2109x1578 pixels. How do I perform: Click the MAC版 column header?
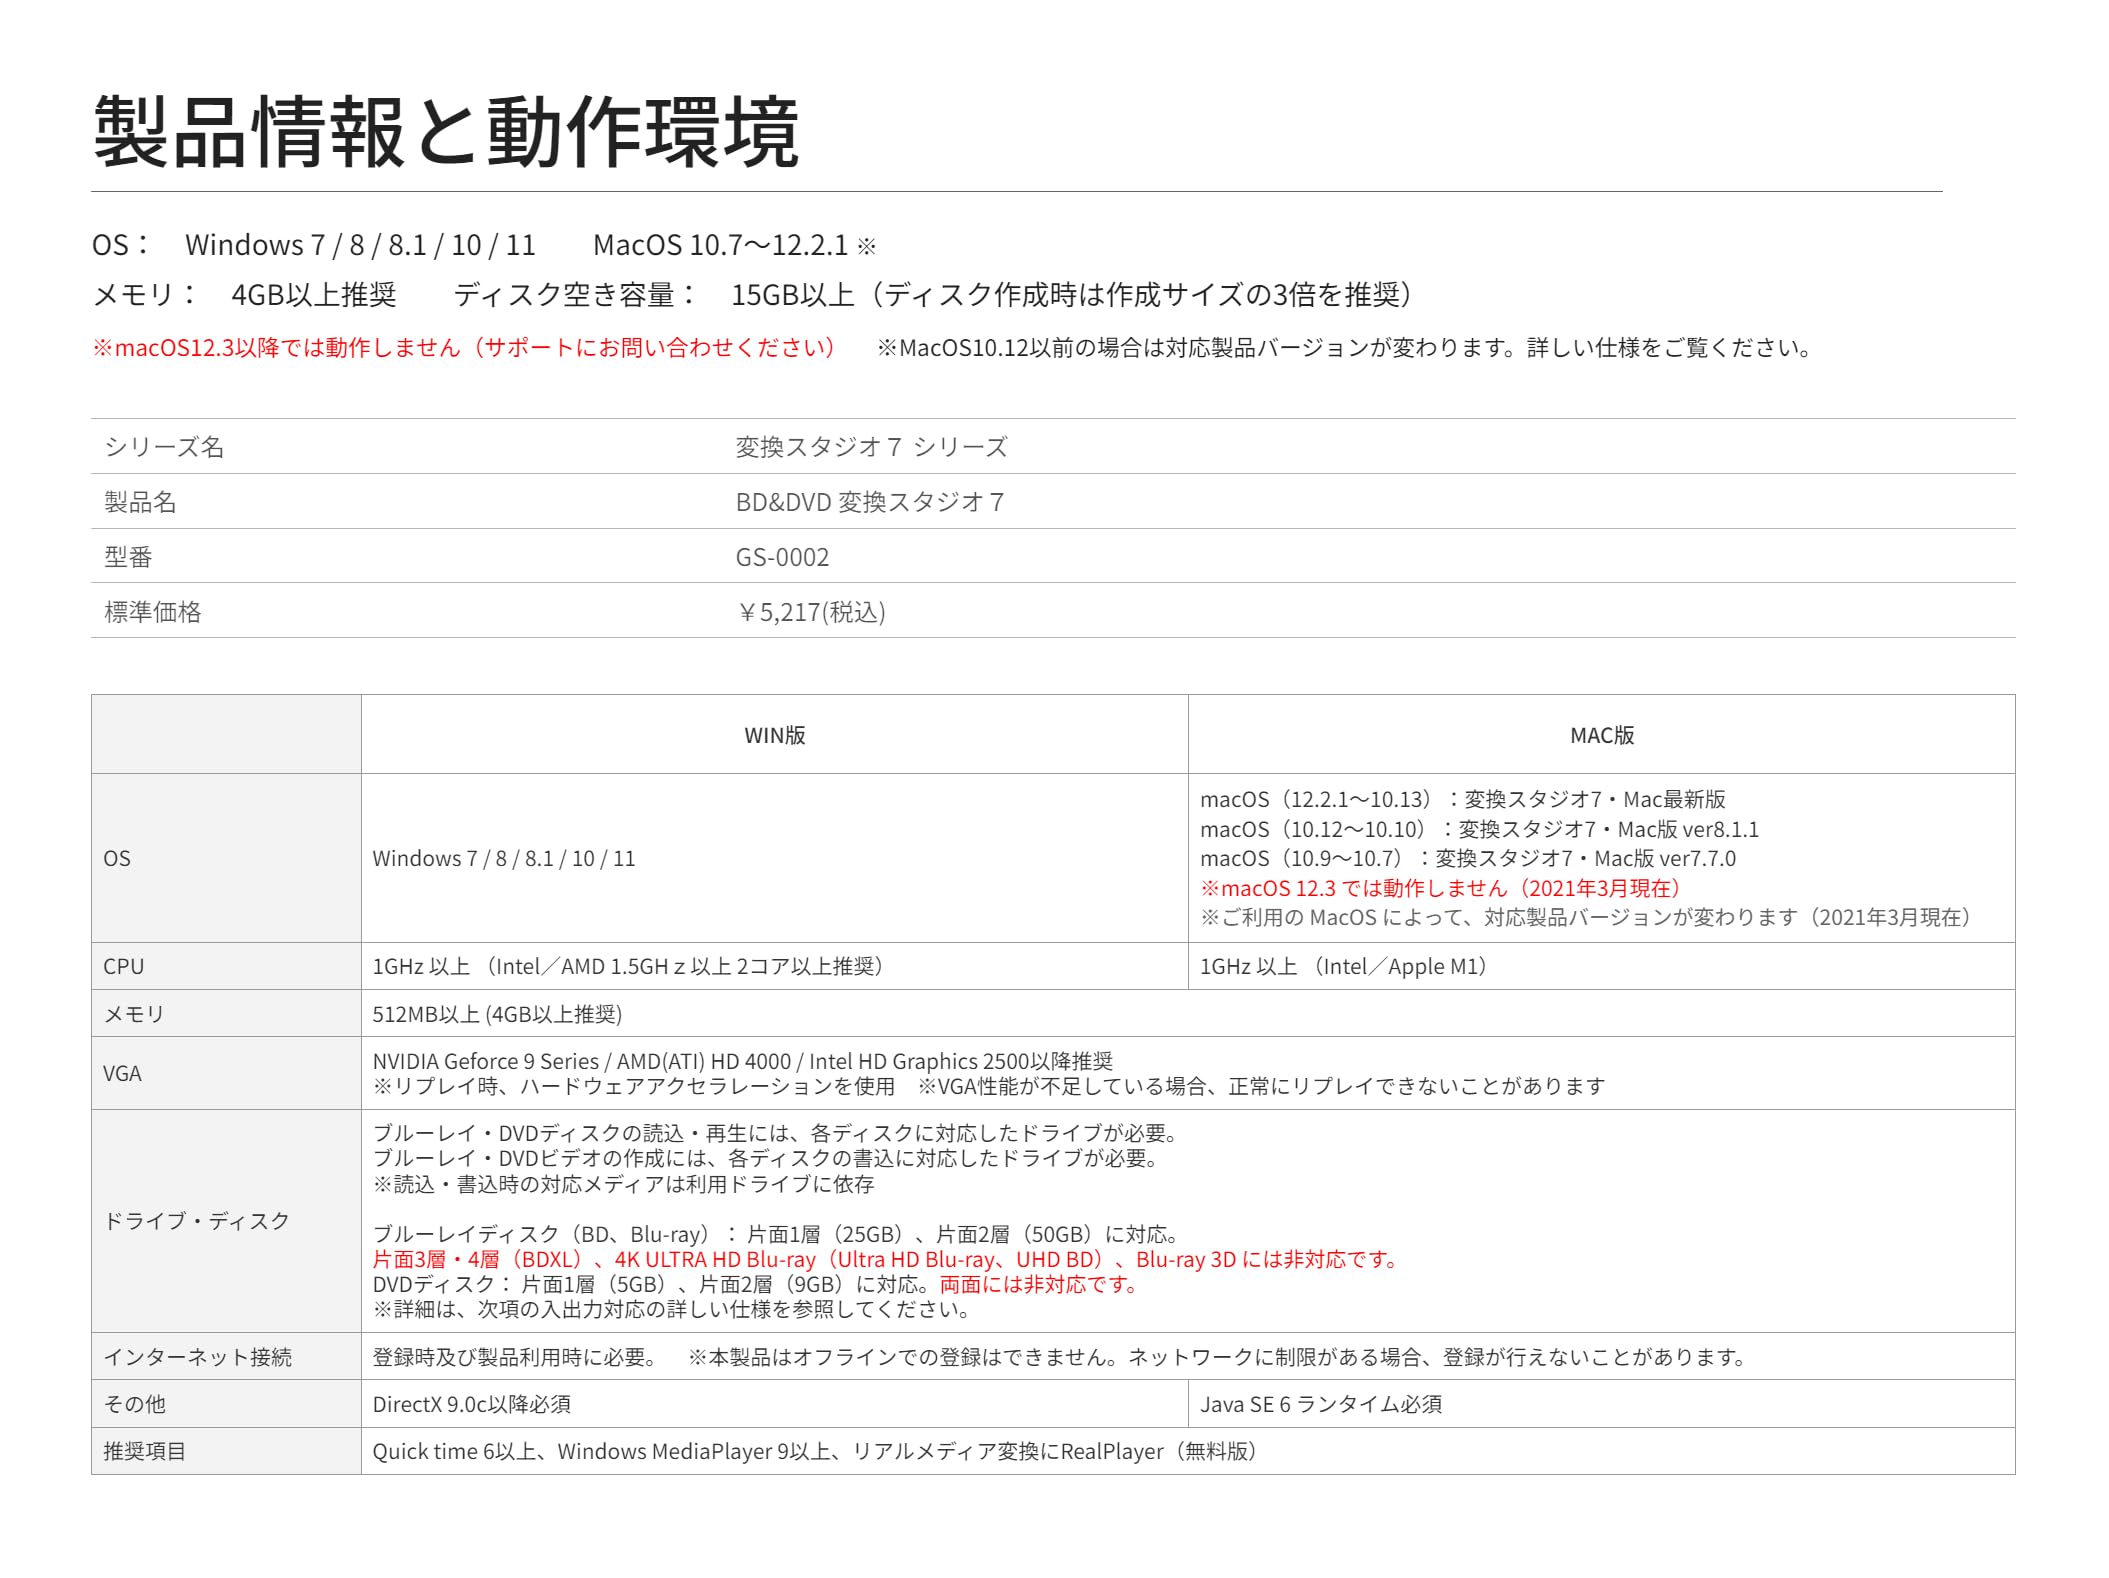pyautogui.click(x=1601, y=735)
